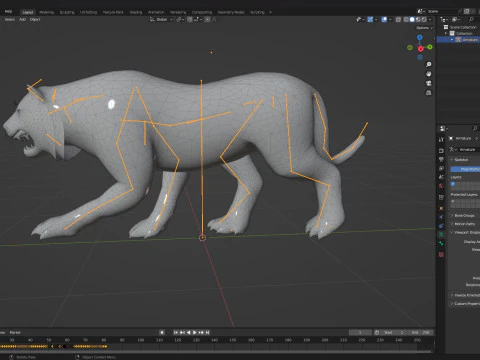Add a new workspace with the plus button
The width and height of the screenshot is (480, 360).
pos(270,12)
